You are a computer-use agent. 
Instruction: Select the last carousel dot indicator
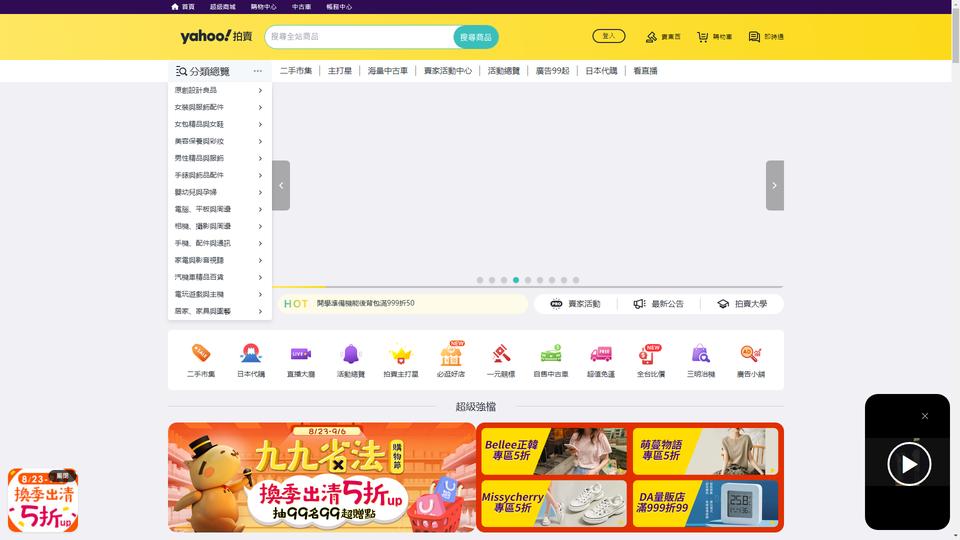(576, 280)
